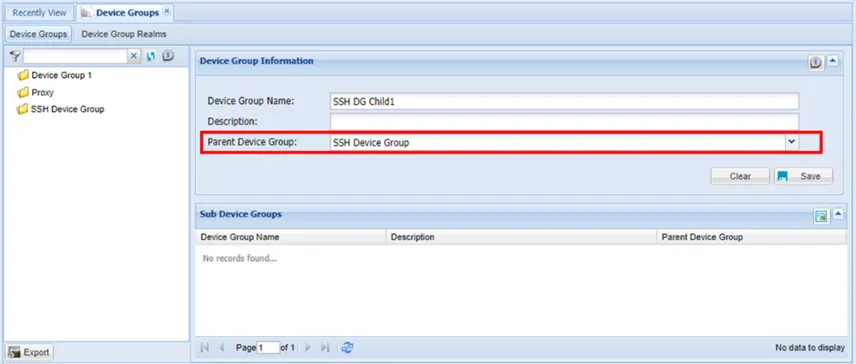Click the 'Sub Device Groups' panel title

coord(241,214)
